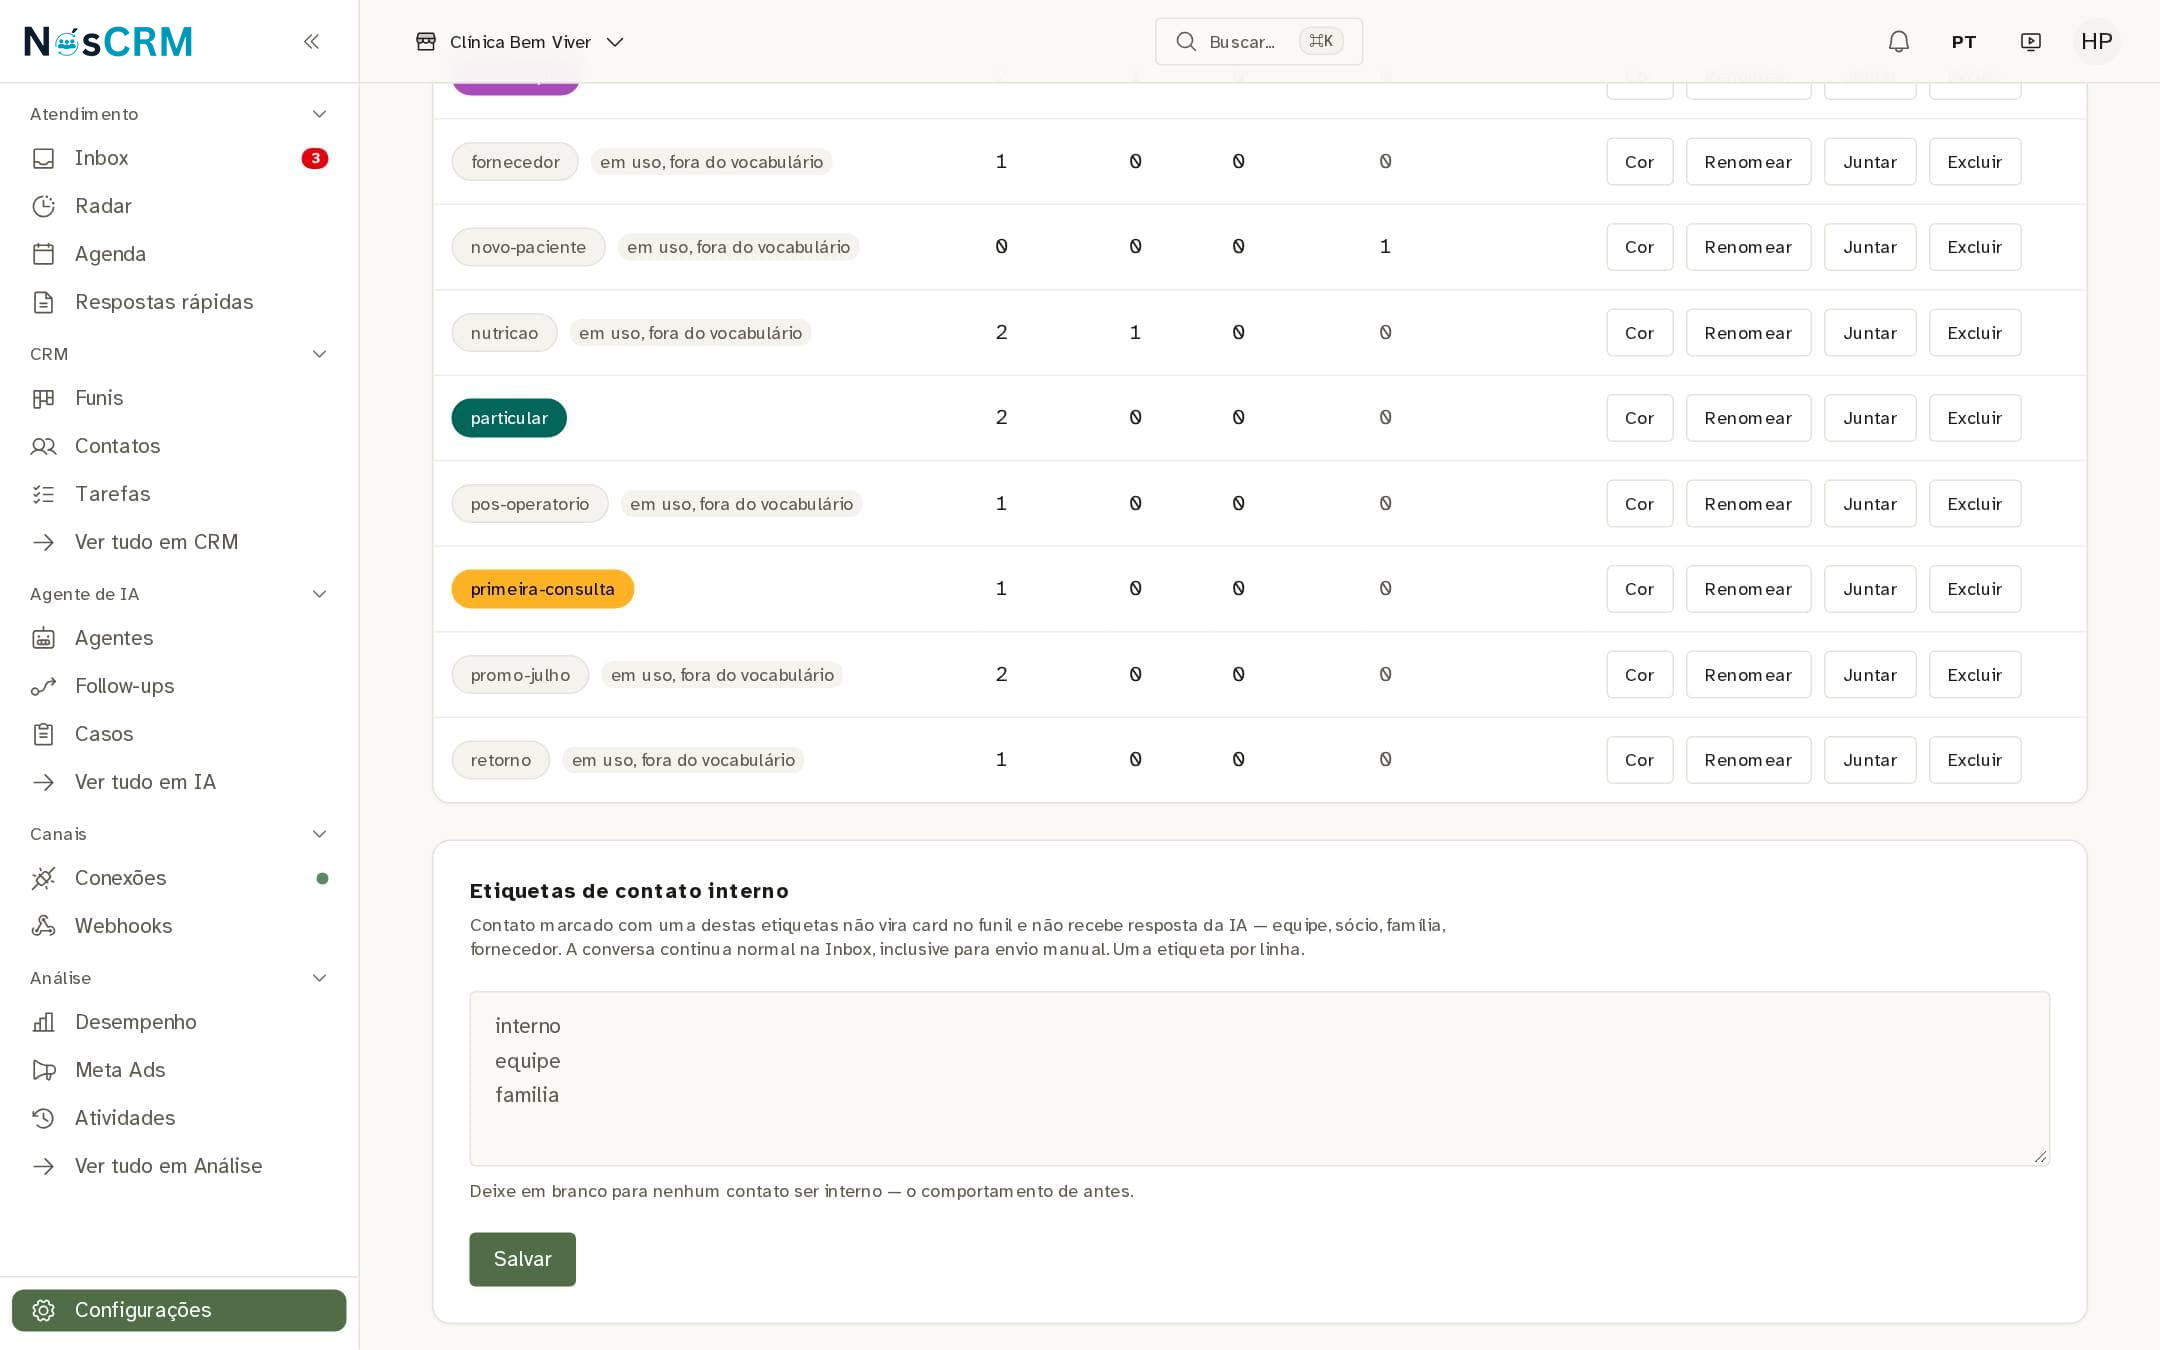2160x1350 pixels.
Task: Collapse the Canais section
Action: 319,834
